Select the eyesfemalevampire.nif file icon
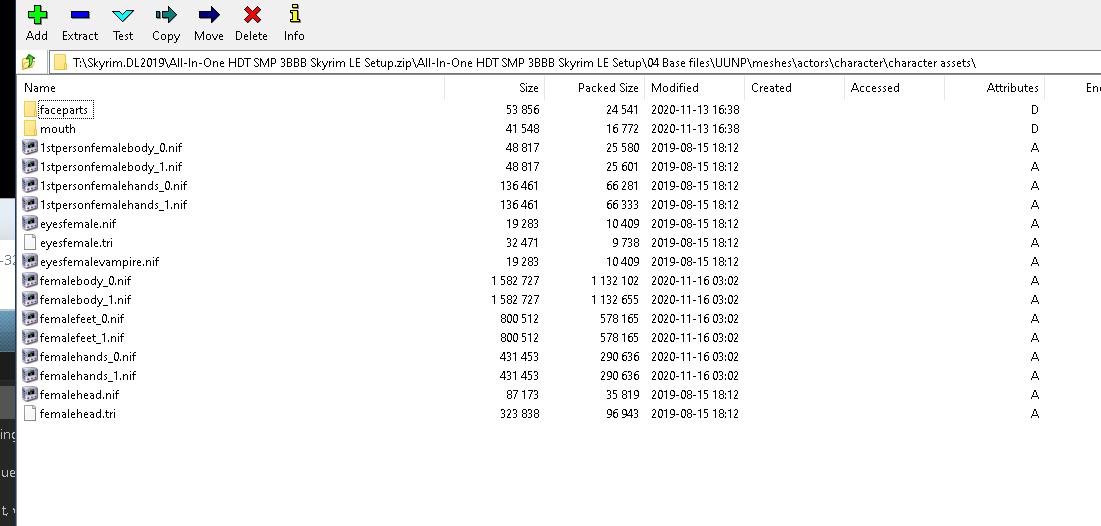 tap(29, 261)
